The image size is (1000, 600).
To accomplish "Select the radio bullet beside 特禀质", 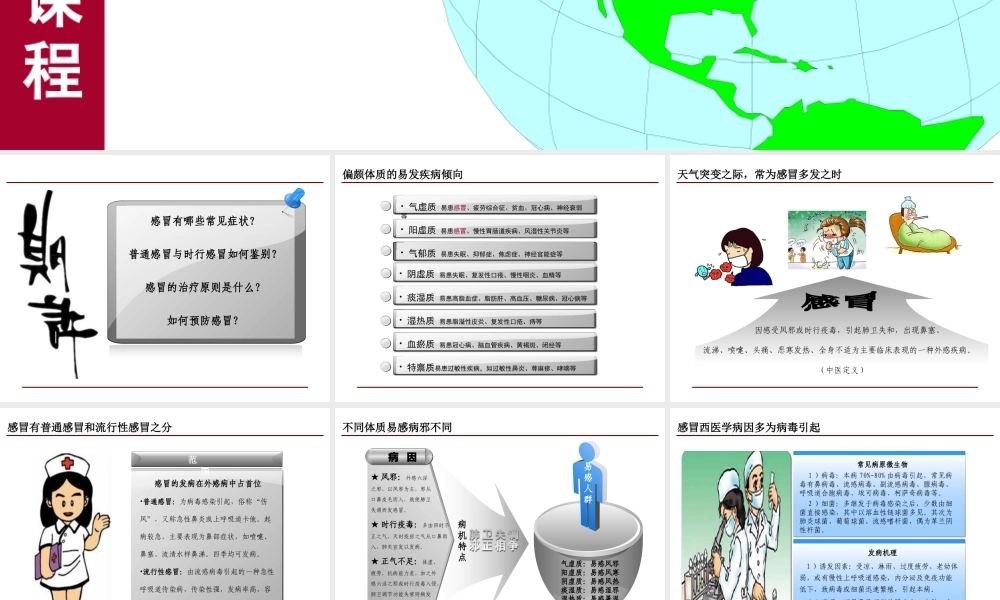I will 385,366.
